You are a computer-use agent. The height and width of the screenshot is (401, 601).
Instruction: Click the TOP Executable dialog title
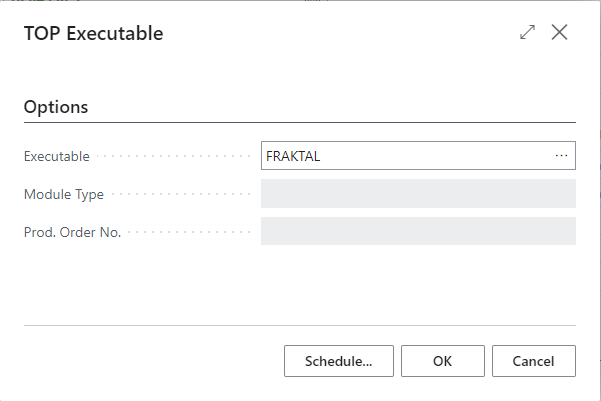93,33
